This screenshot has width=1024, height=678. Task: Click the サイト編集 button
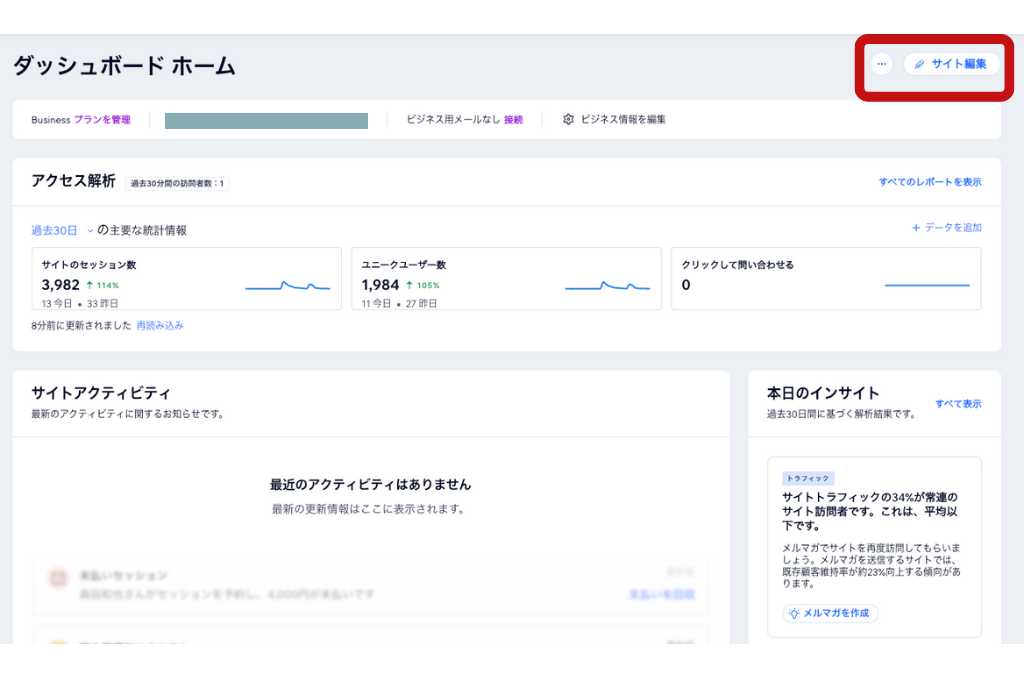coord(951,64)
